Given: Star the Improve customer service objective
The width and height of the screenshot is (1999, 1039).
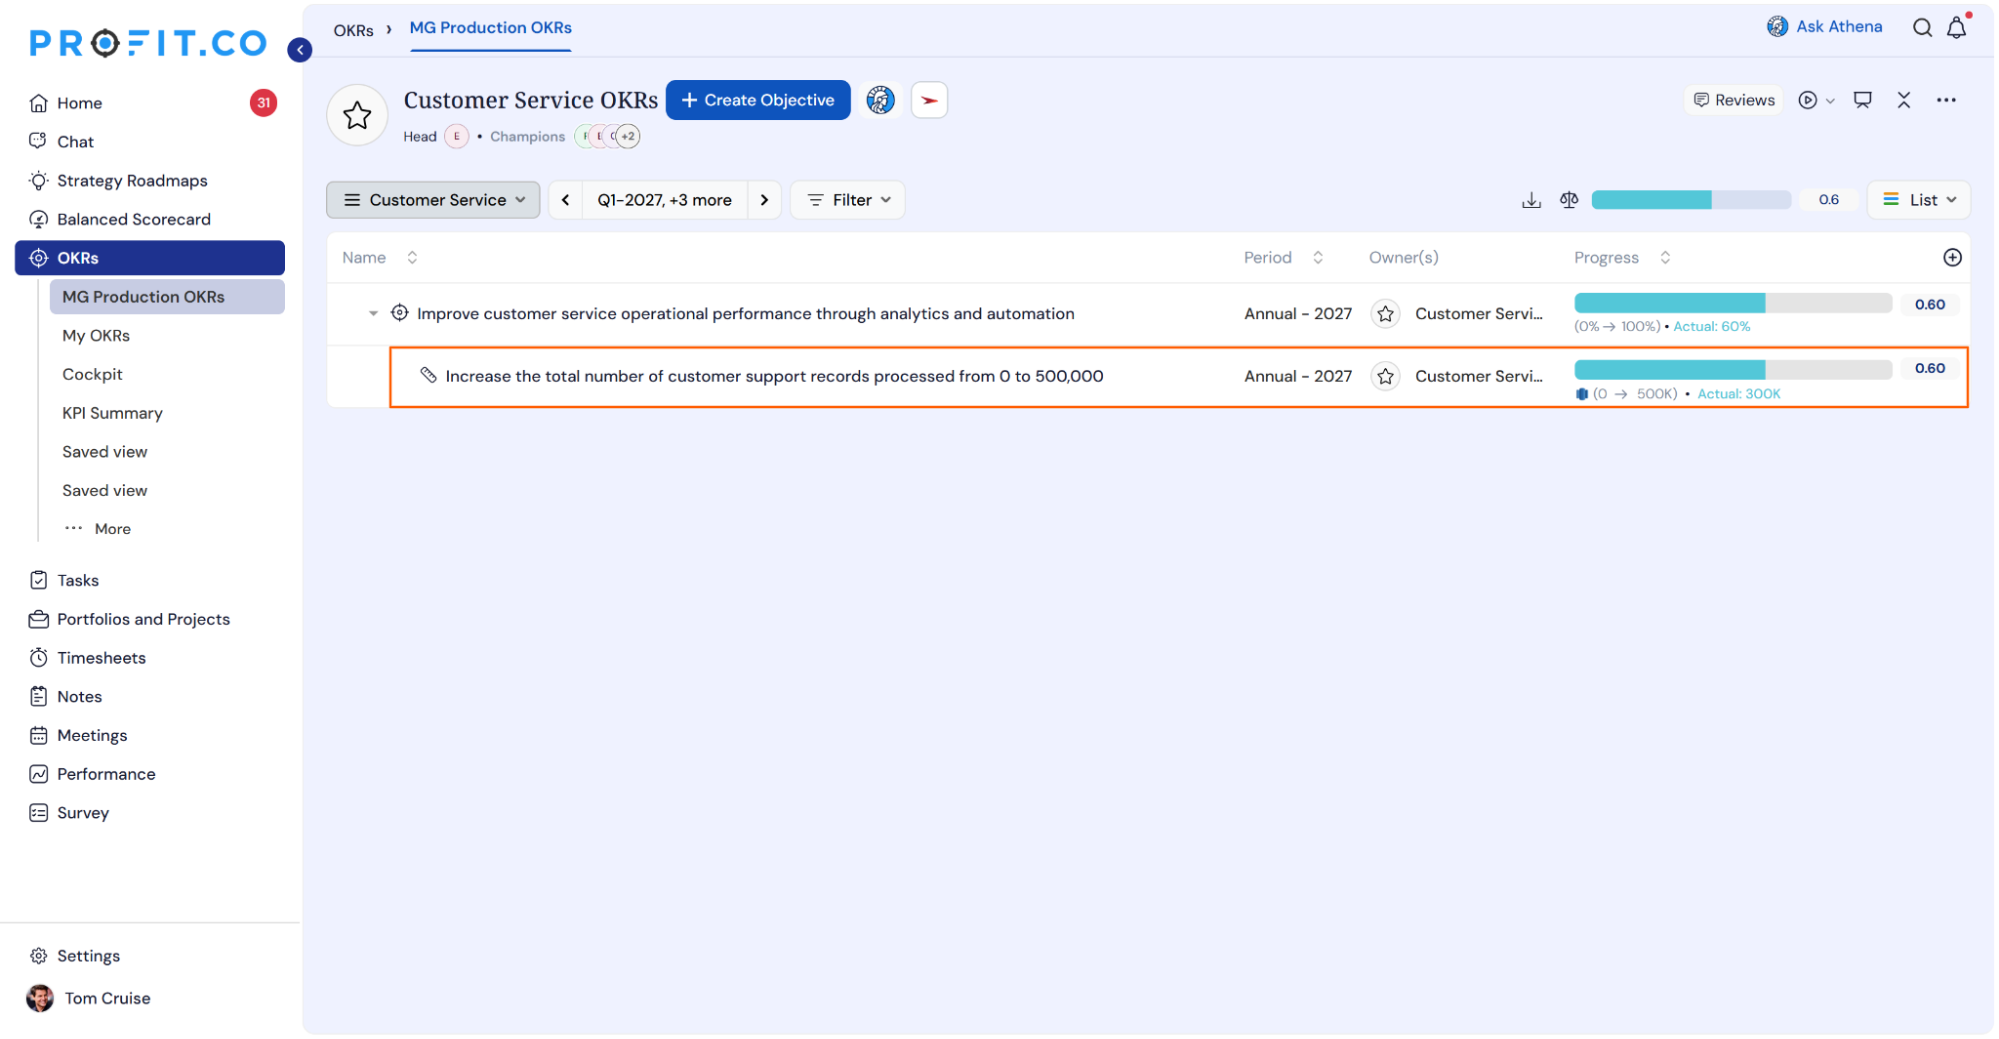Looking at the screenshot, I should click(1384, 314).
